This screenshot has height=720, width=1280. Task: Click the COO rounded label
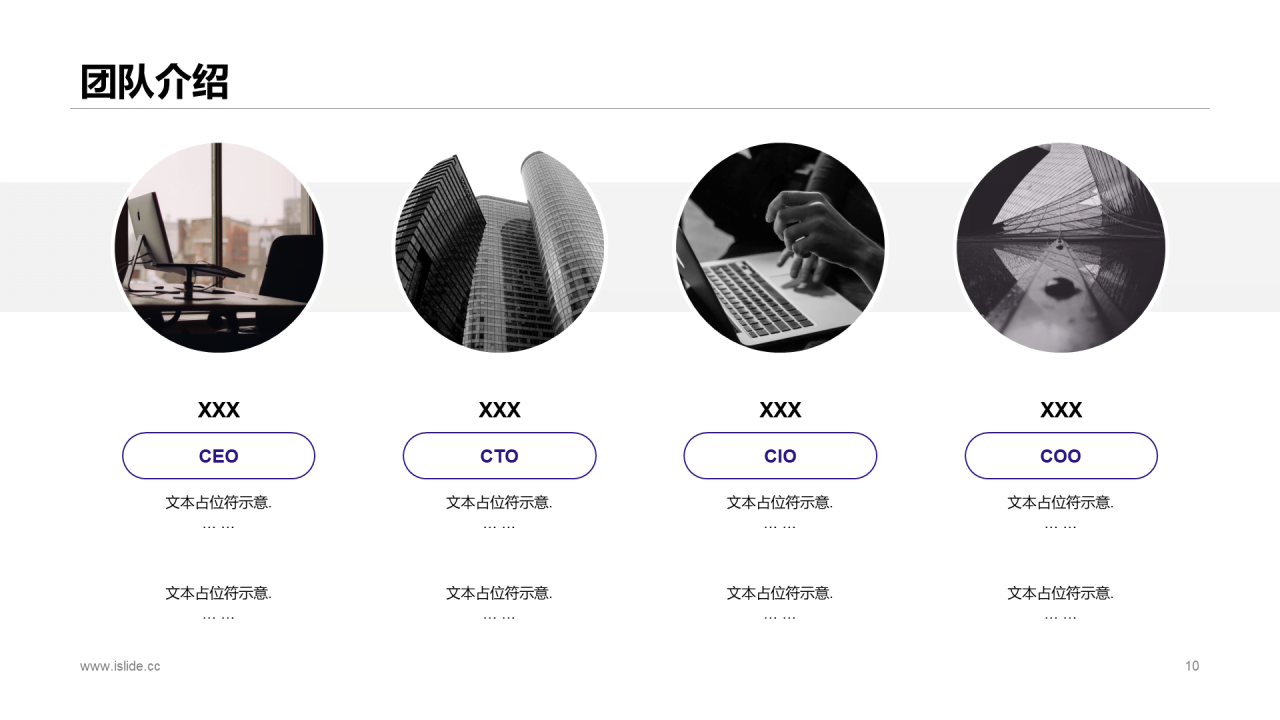point(1061,456)
